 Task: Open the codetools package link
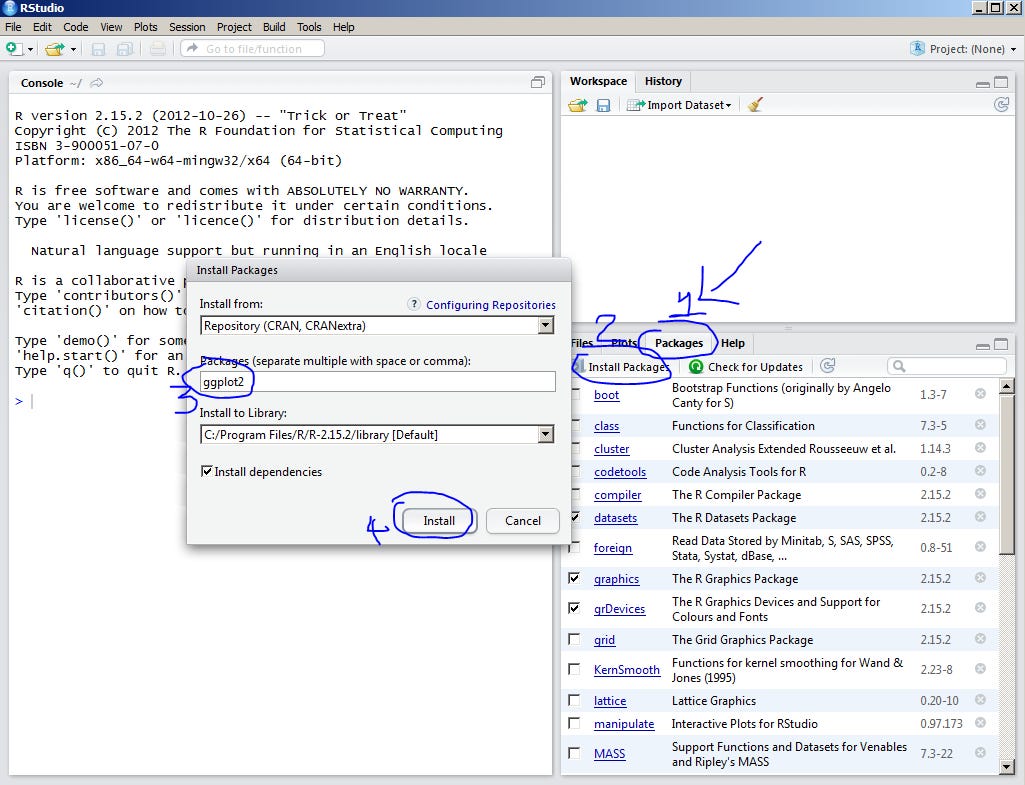click(620, 472)
